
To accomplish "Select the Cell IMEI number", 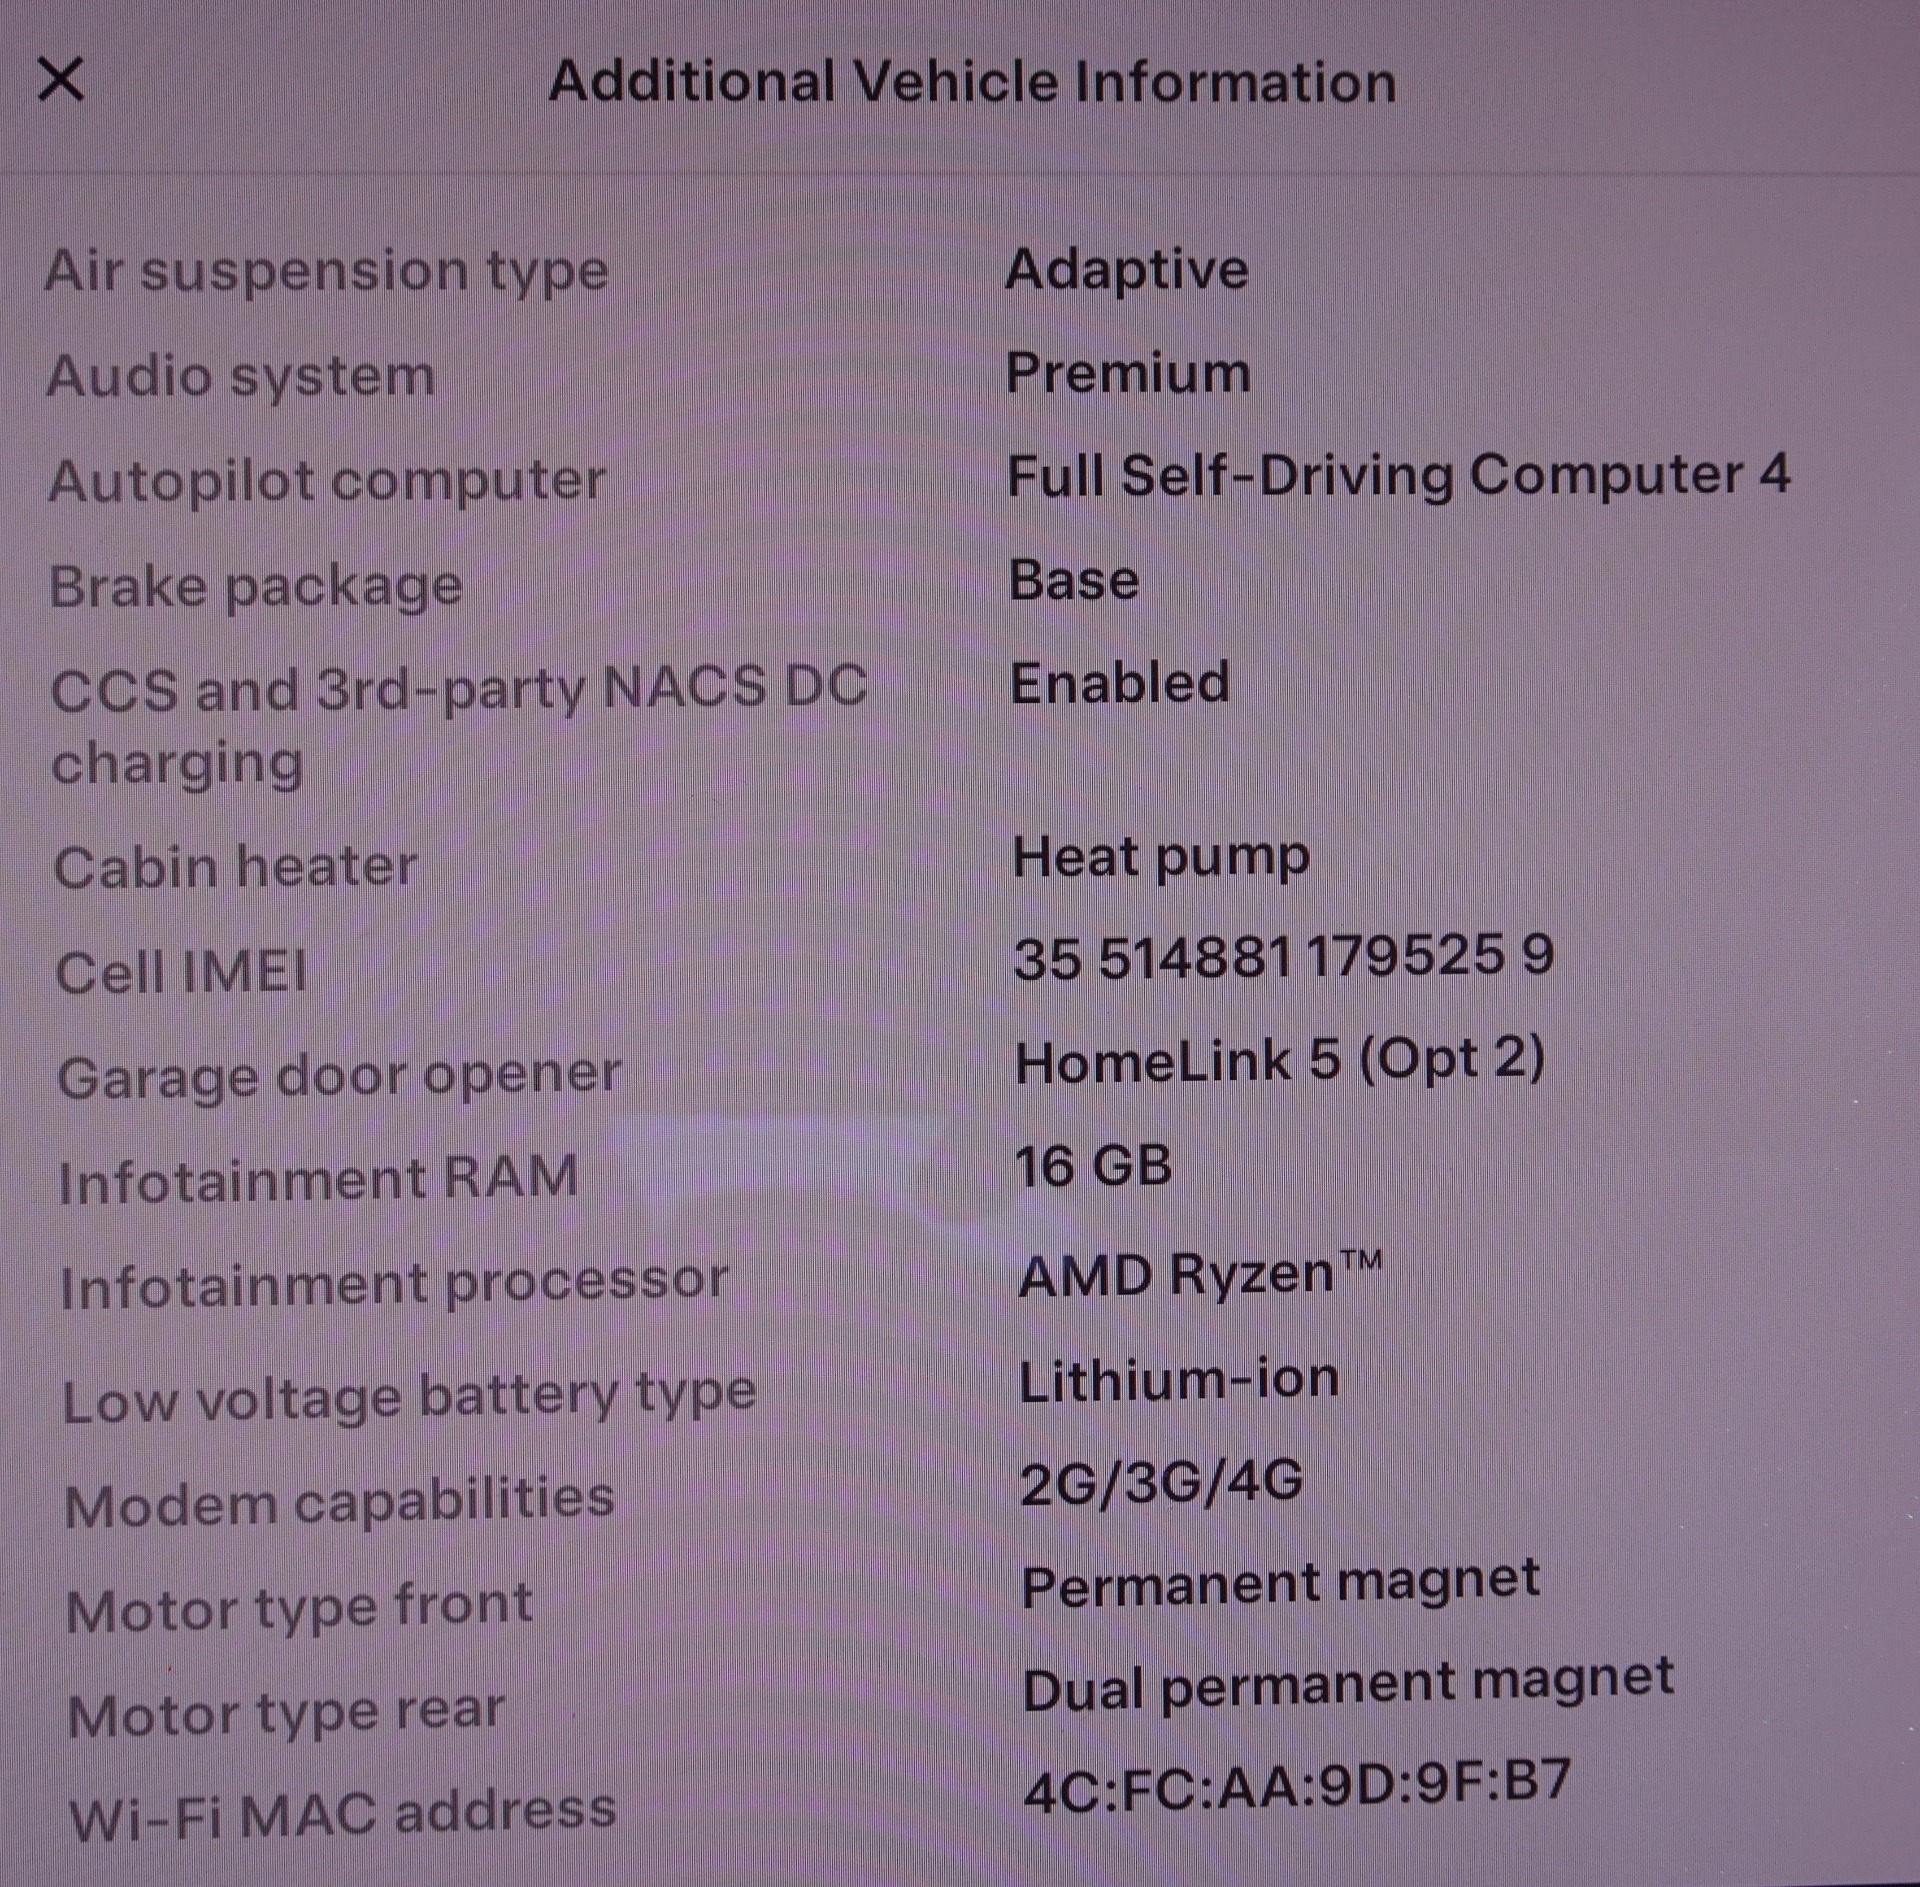I will 1284,956.
